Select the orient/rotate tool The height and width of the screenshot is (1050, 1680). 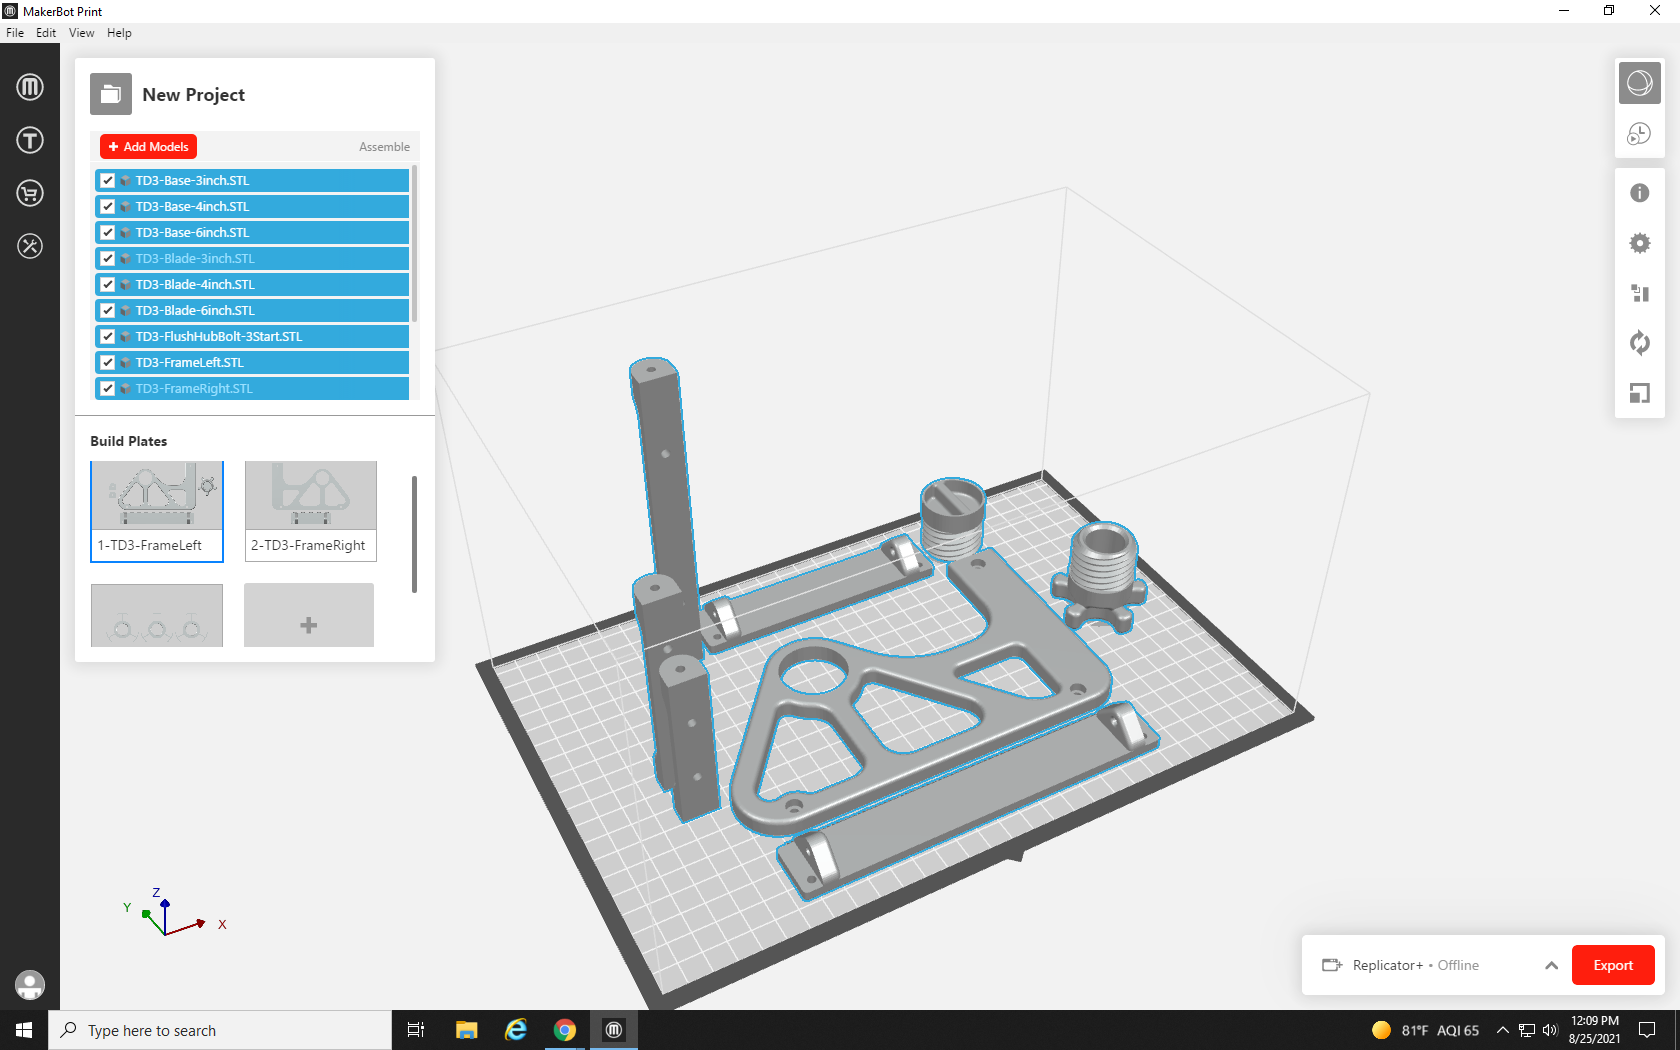tap(1640, 343)
